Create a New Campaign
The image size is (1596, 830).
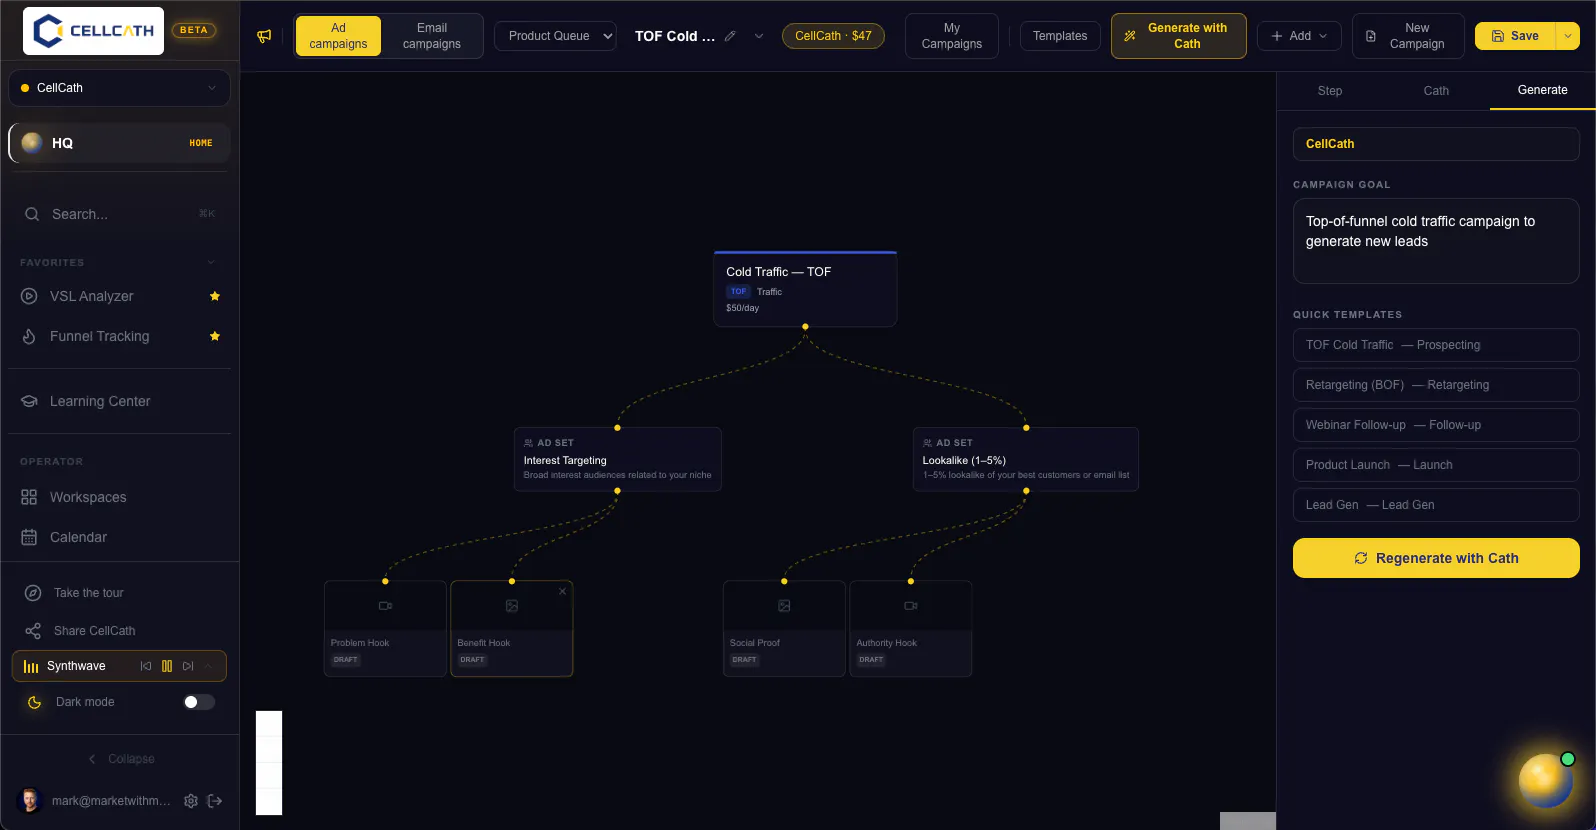[x=1408, y=36]
